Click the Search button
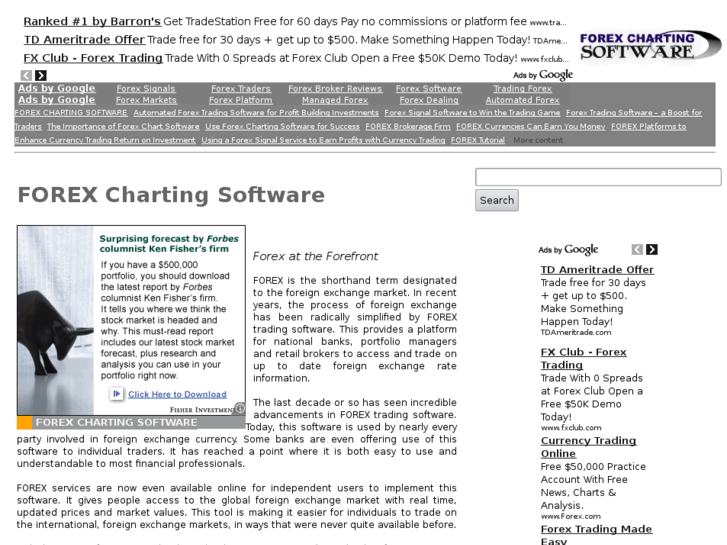 tap(497, 200)
